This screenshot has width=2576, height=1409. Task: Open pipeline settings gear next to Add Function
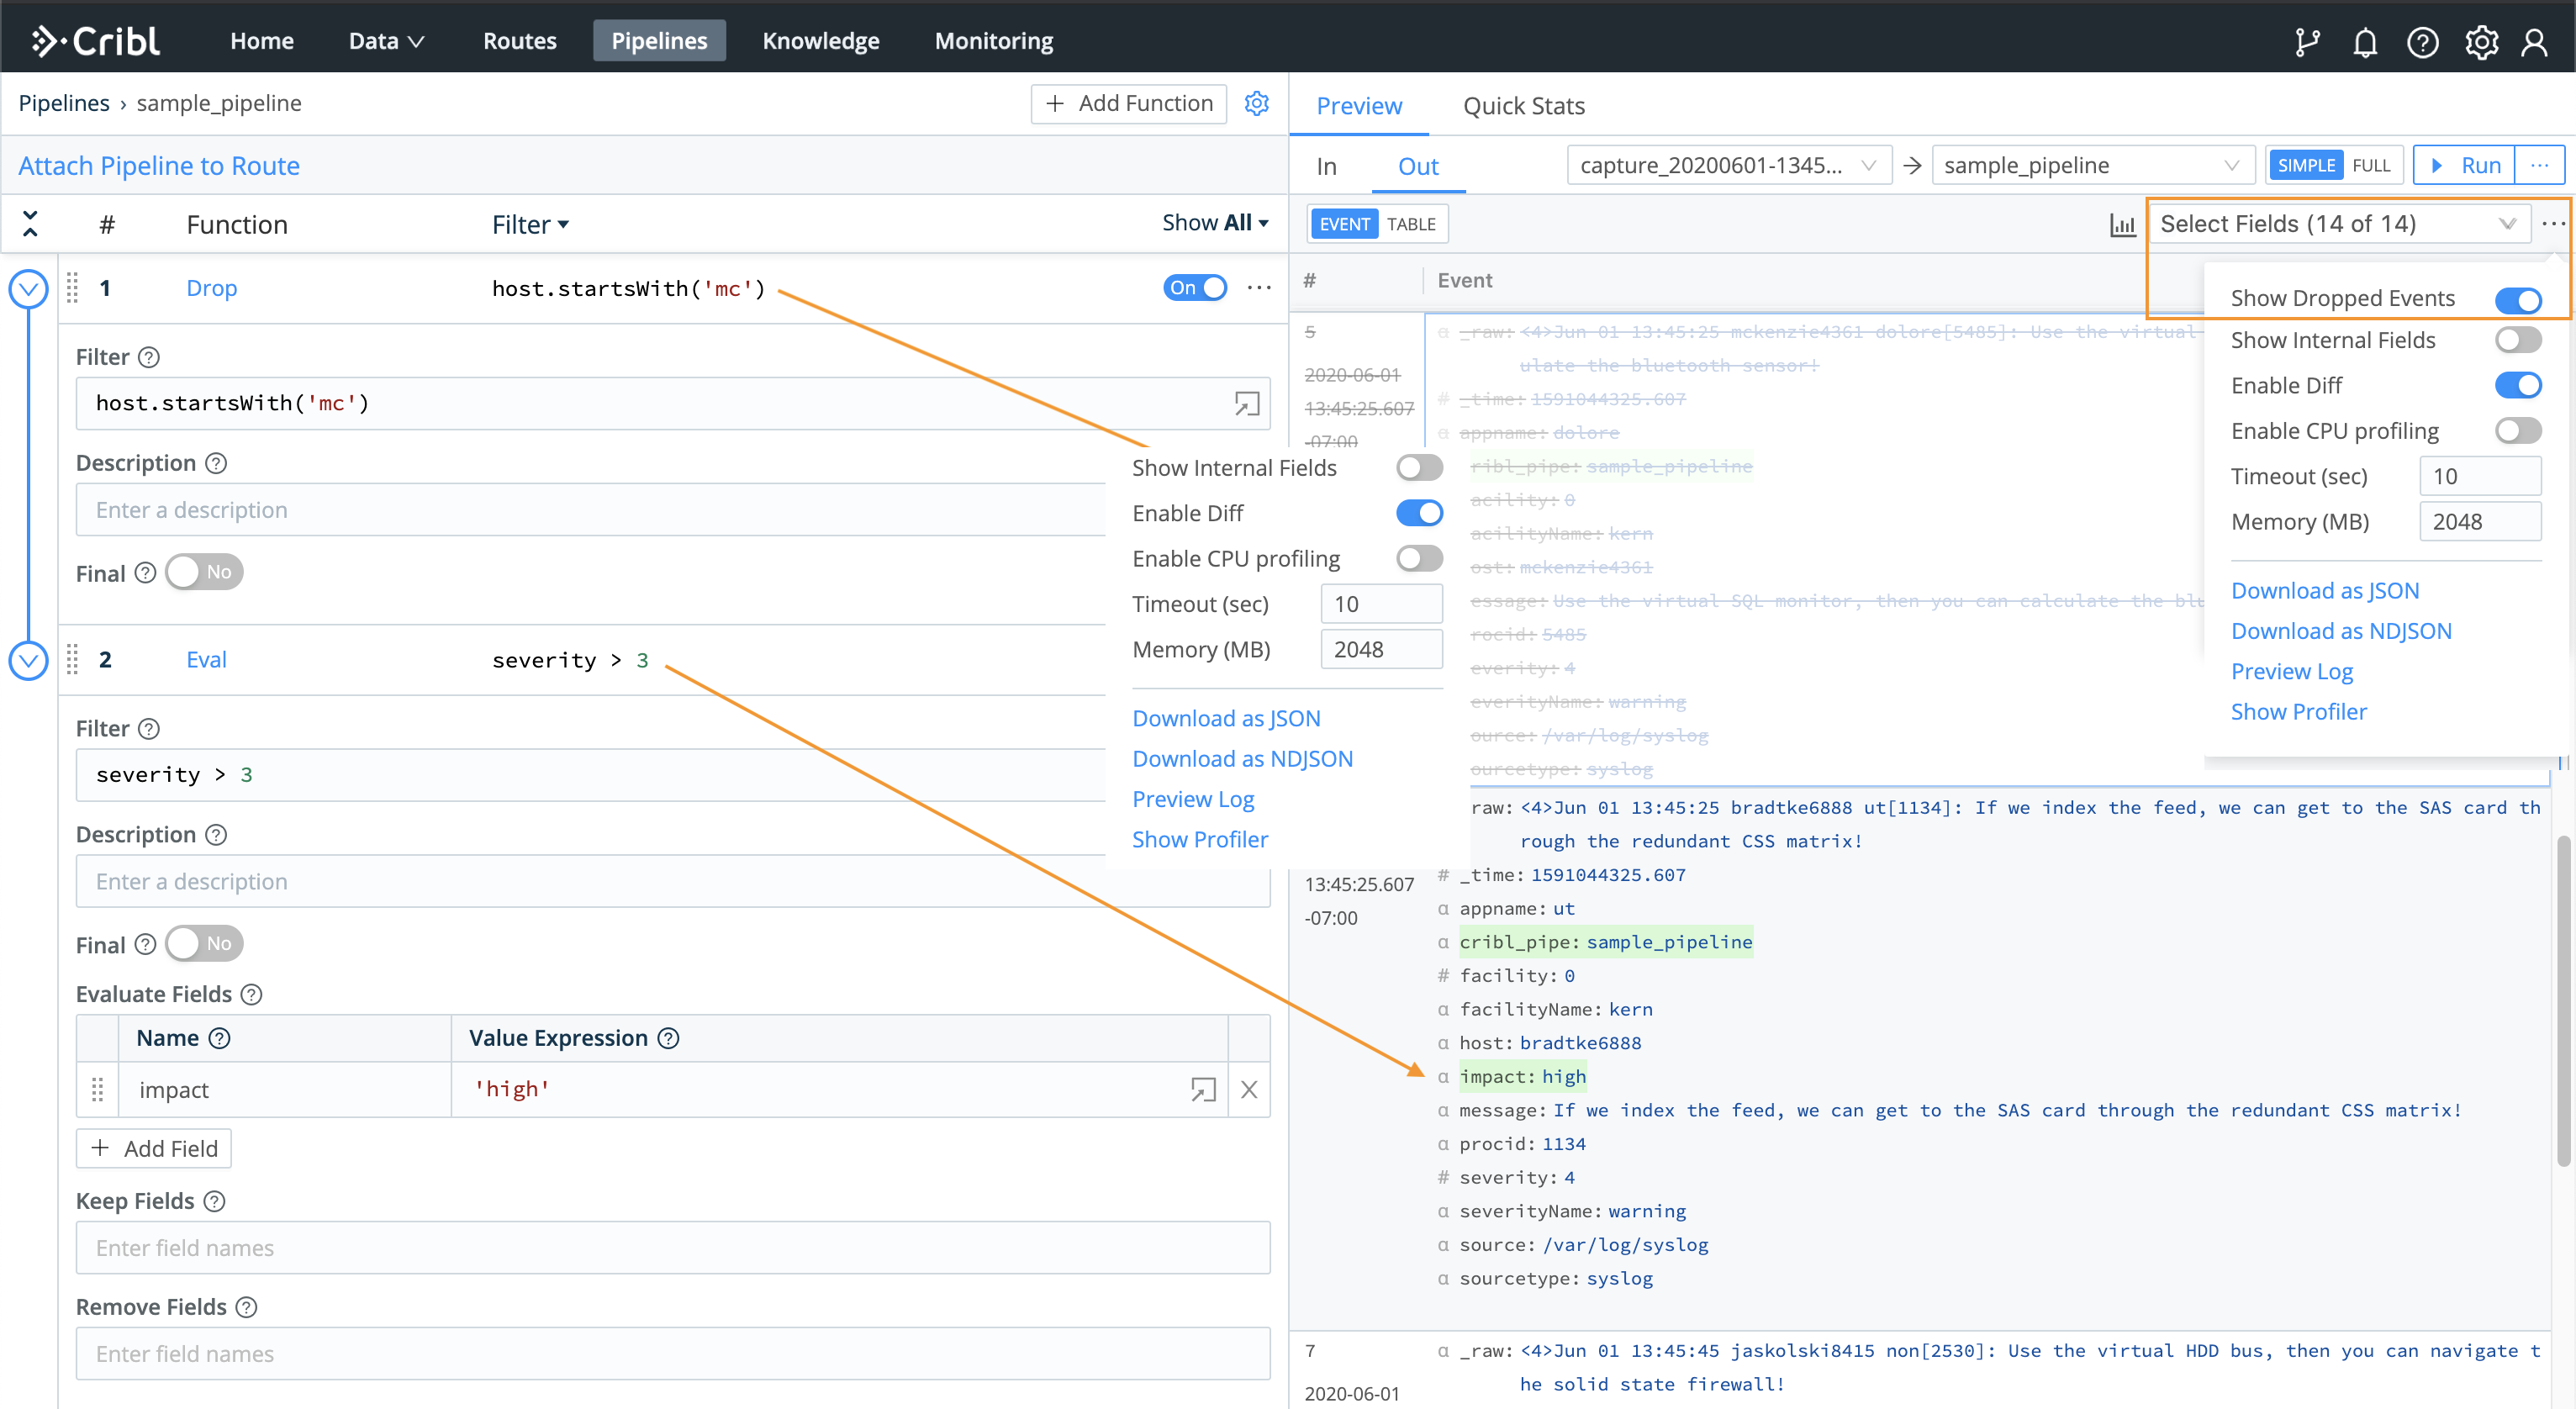[x=1257, y=103]
